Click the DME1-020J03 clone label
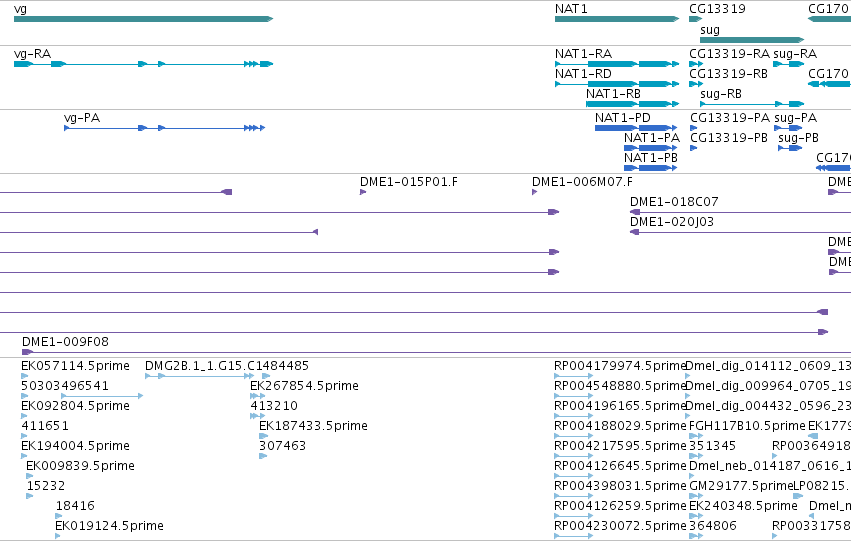The width and height of the screenshot is (851, 541). tap(672, 222)
